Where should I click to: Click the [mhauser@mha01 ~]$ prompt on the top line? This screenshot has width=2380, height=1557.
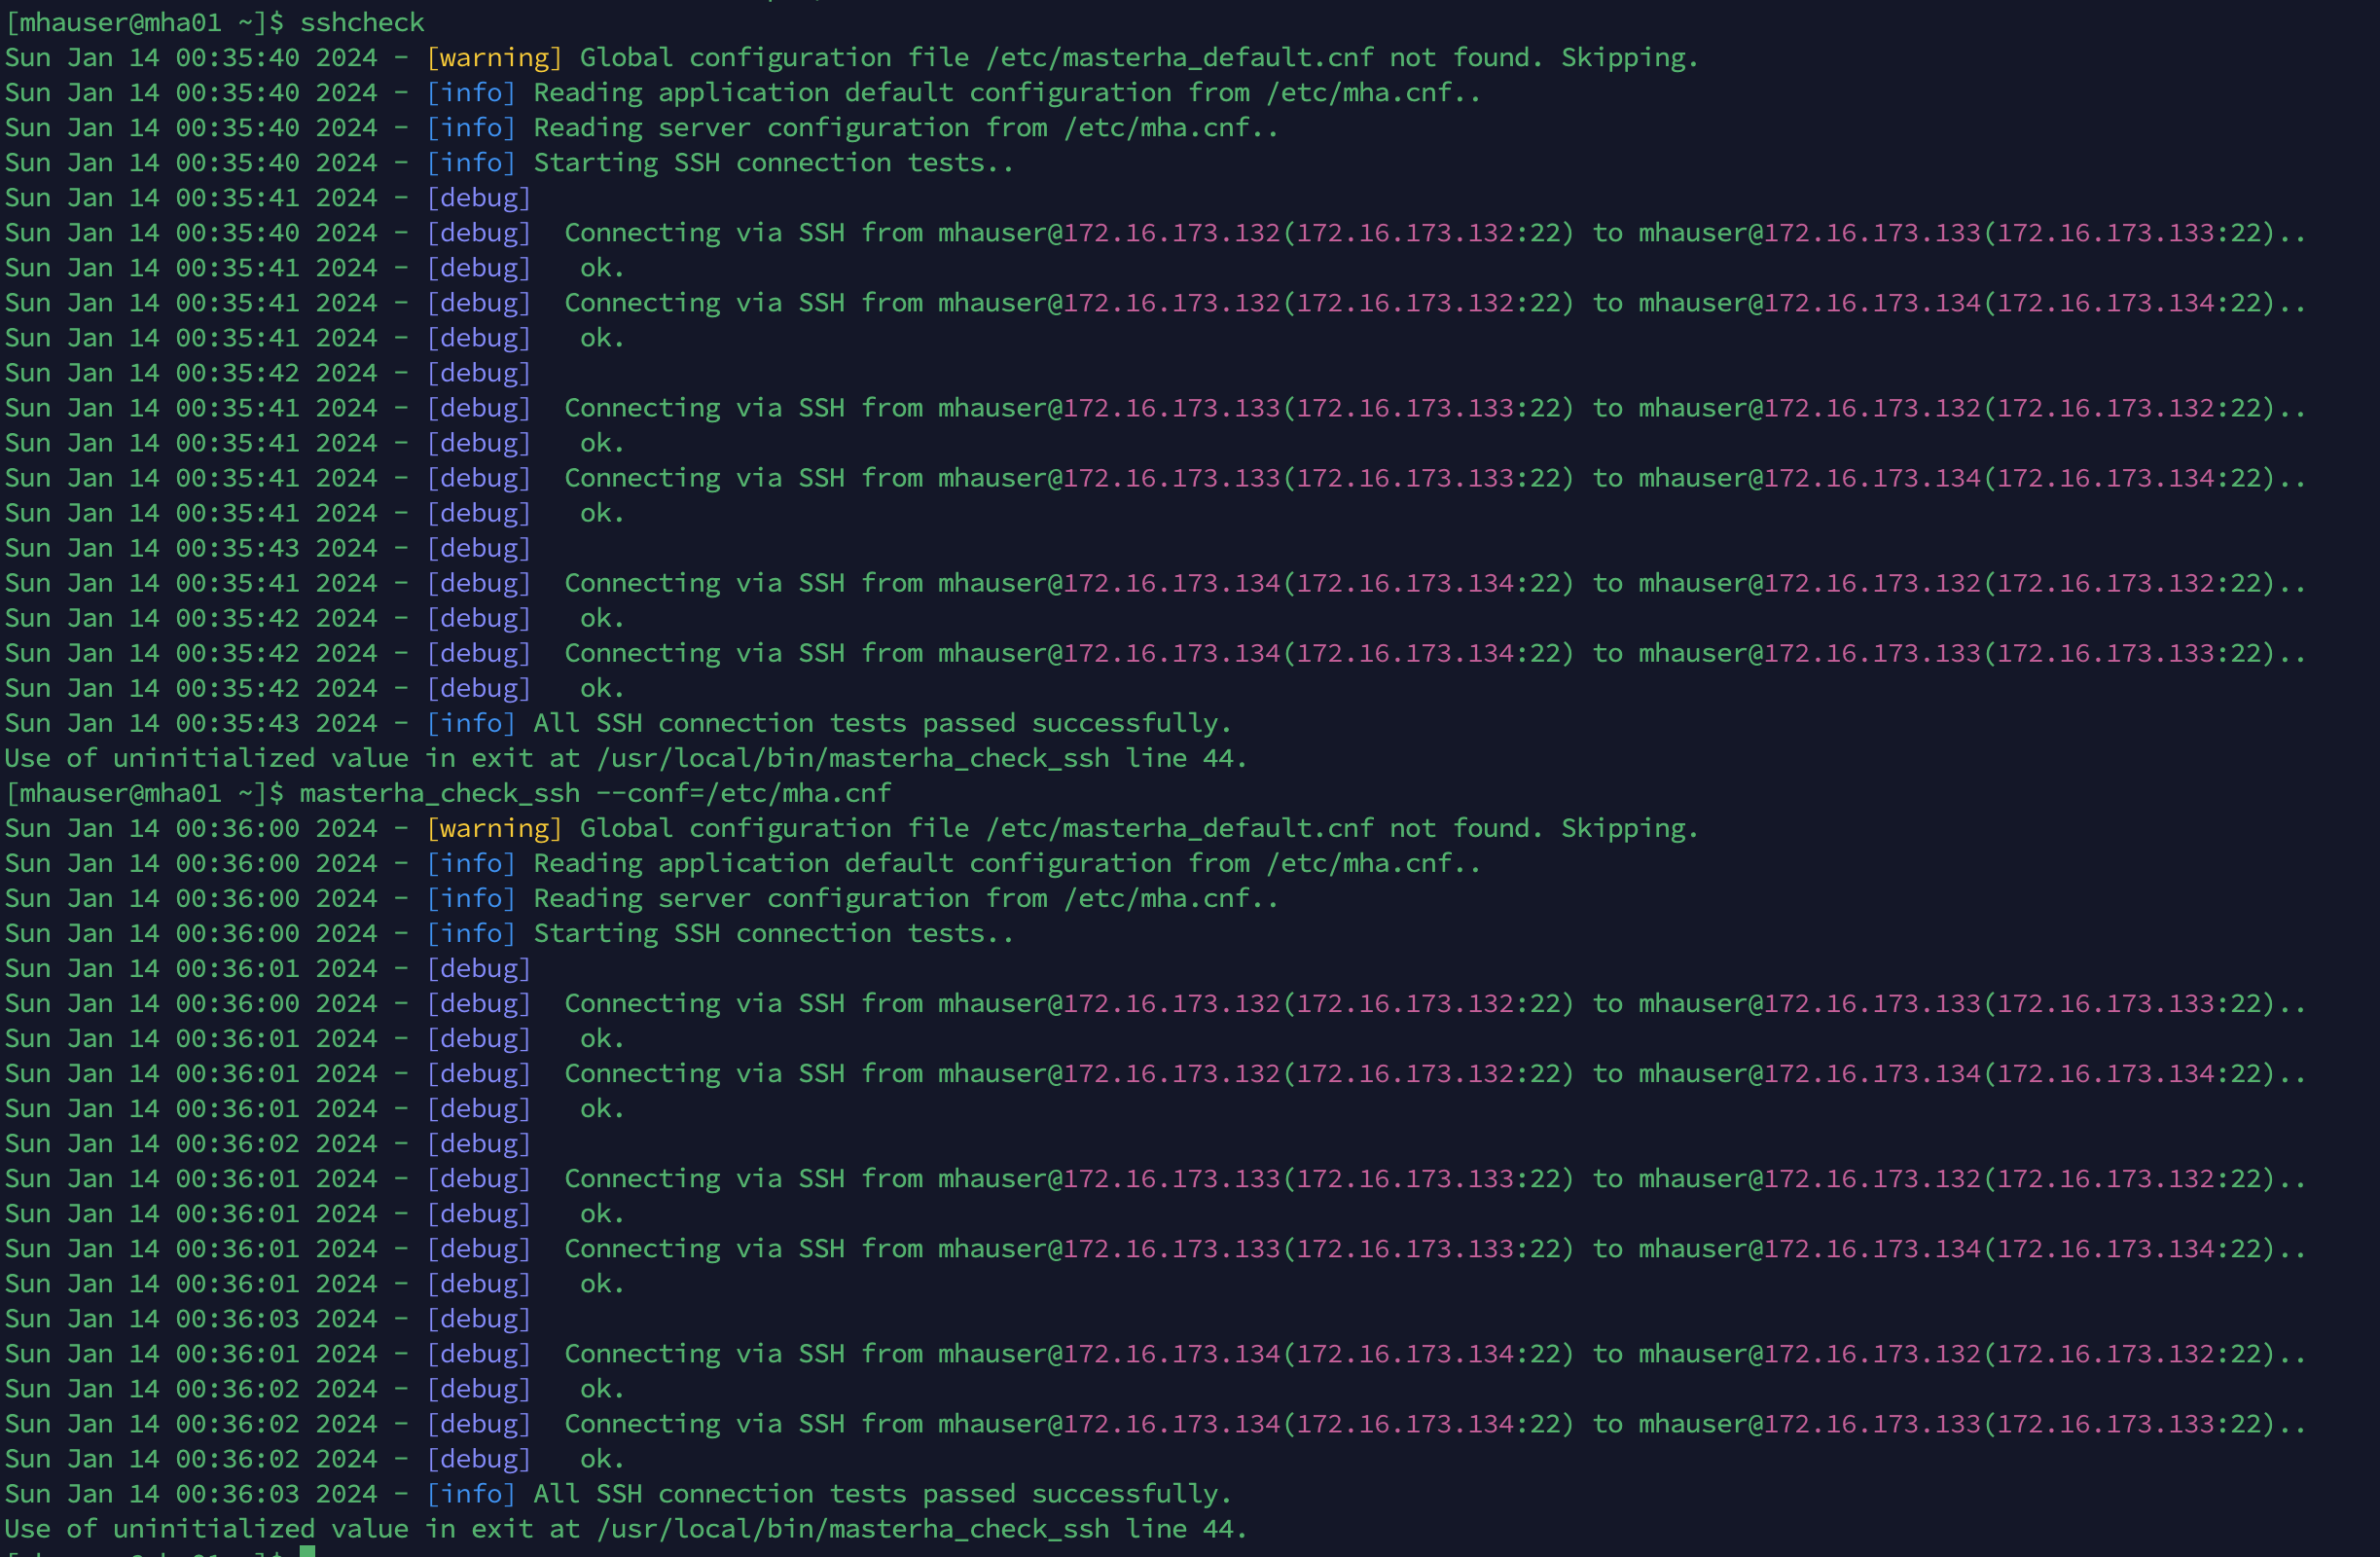[144, 22]
